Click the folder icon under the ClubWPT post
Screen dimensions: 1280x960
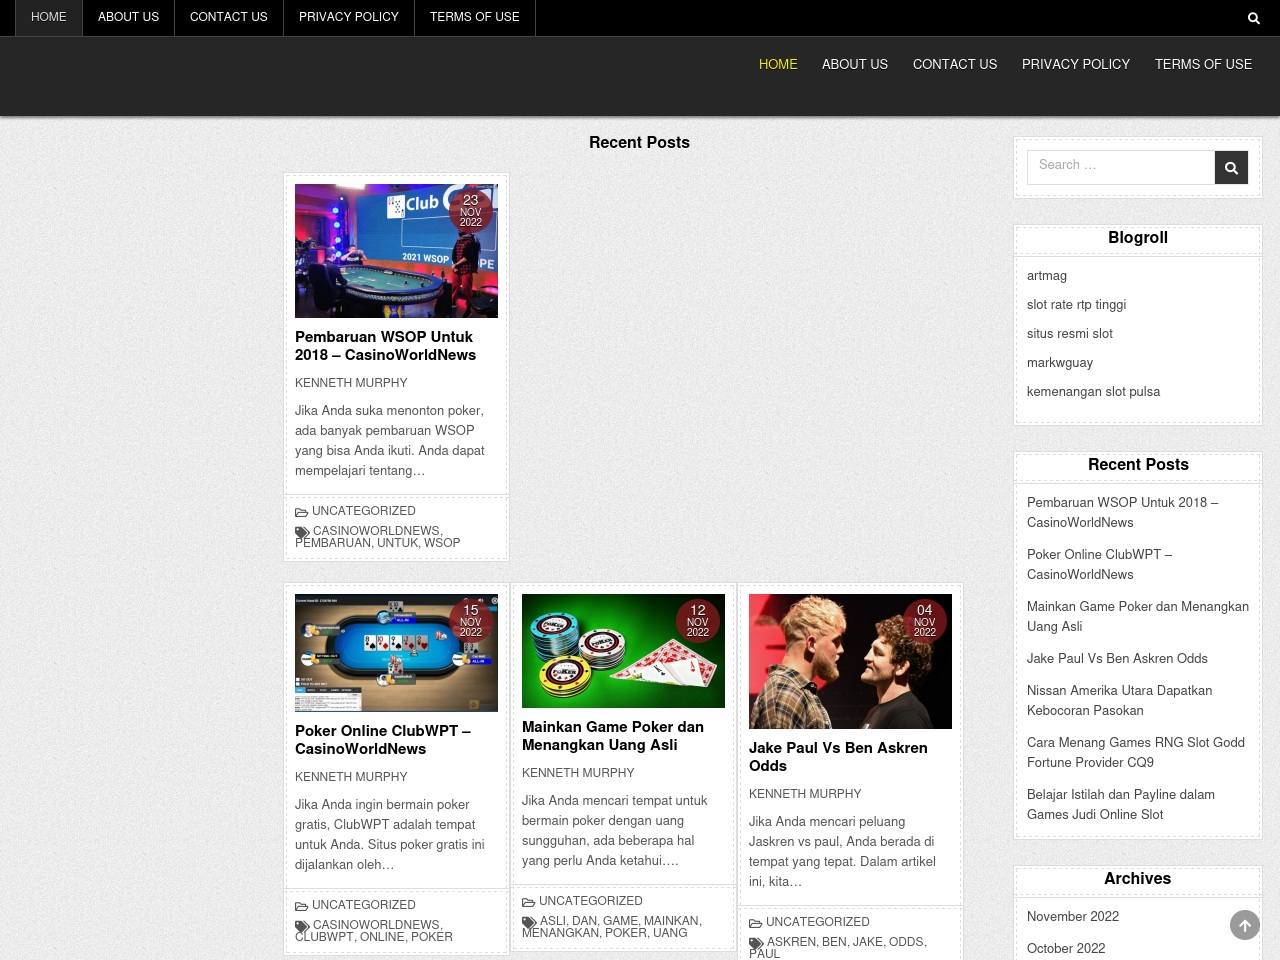click(x=301, y=906)
